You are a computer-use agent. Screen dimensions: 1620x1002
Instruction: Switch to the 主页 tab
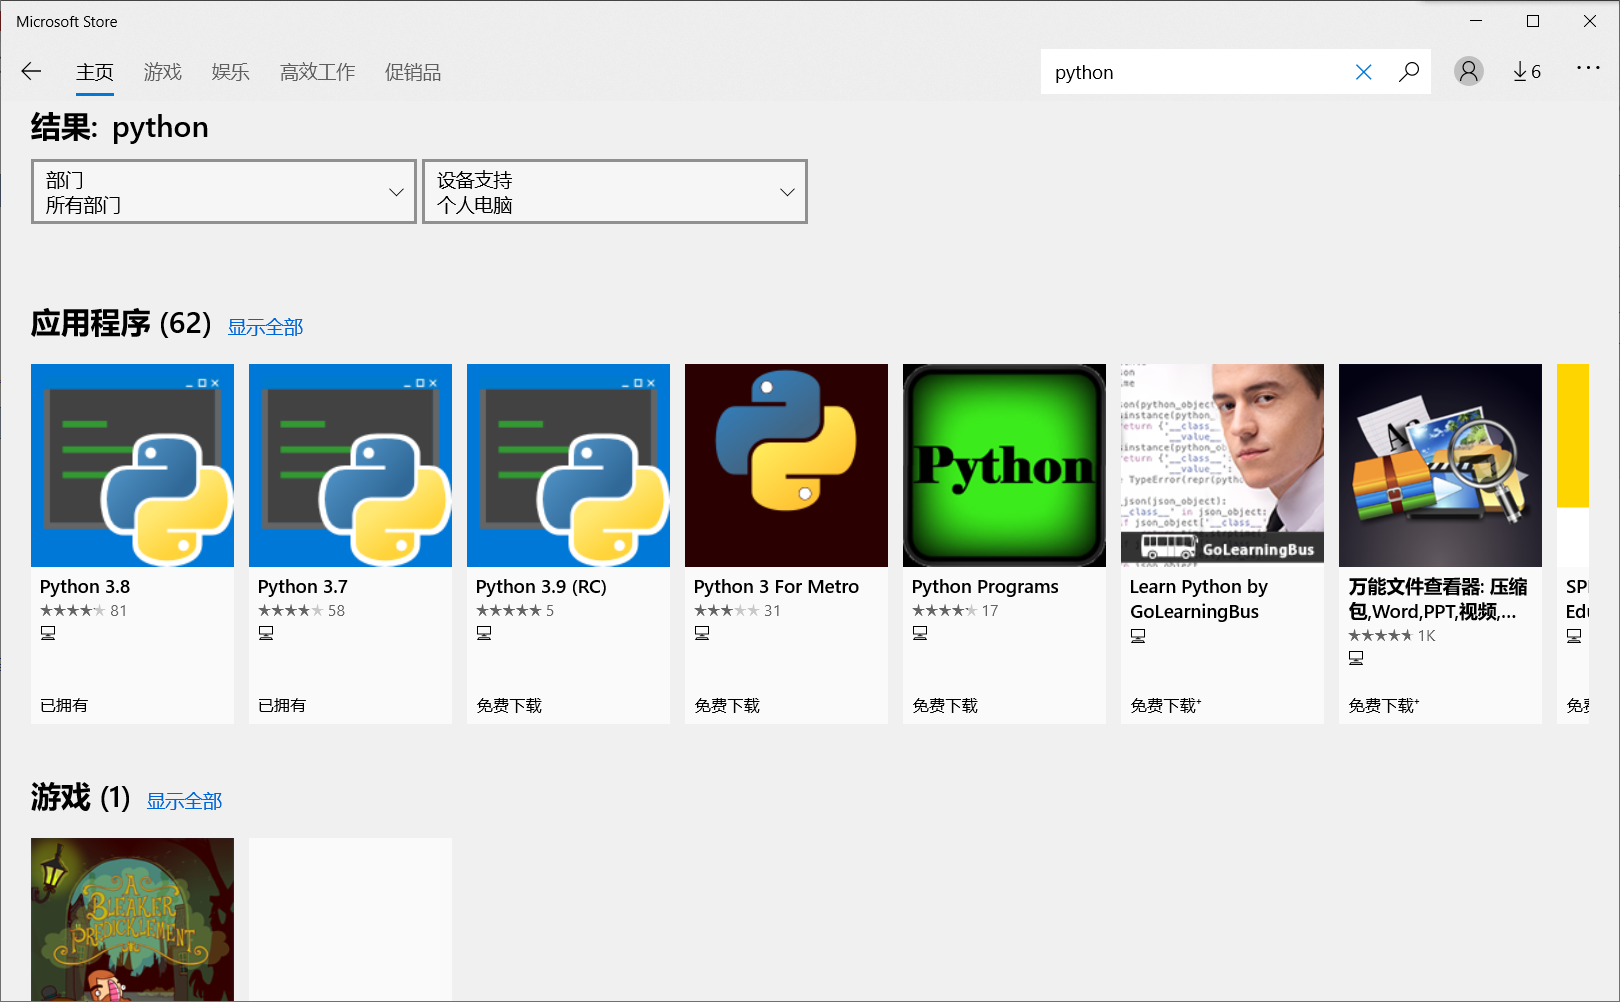pos(95,73)
